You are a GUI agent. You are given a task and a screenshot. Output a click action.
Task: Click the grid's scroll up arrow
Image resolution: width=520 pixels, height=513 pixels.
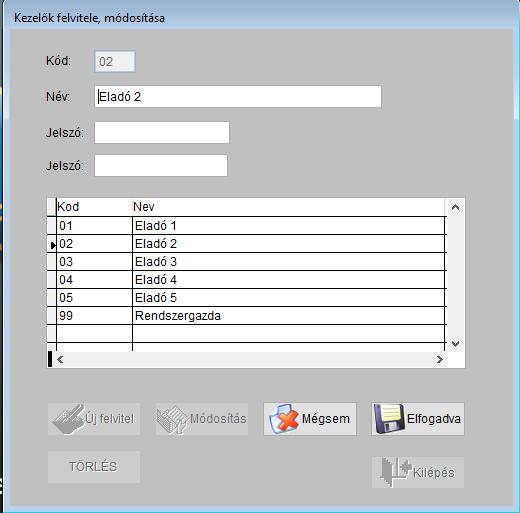[x=455, y=207]
